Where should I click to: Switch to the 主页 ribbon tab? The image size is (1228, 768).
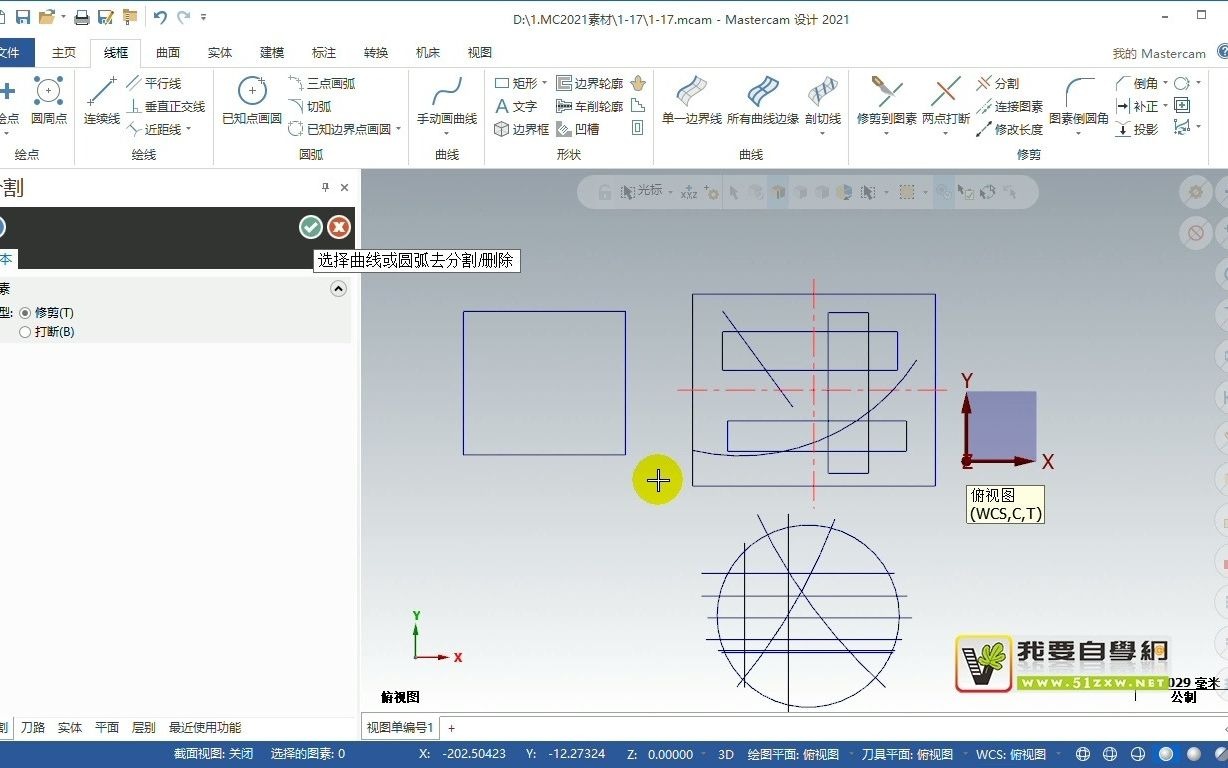click(x=64, y=53)
